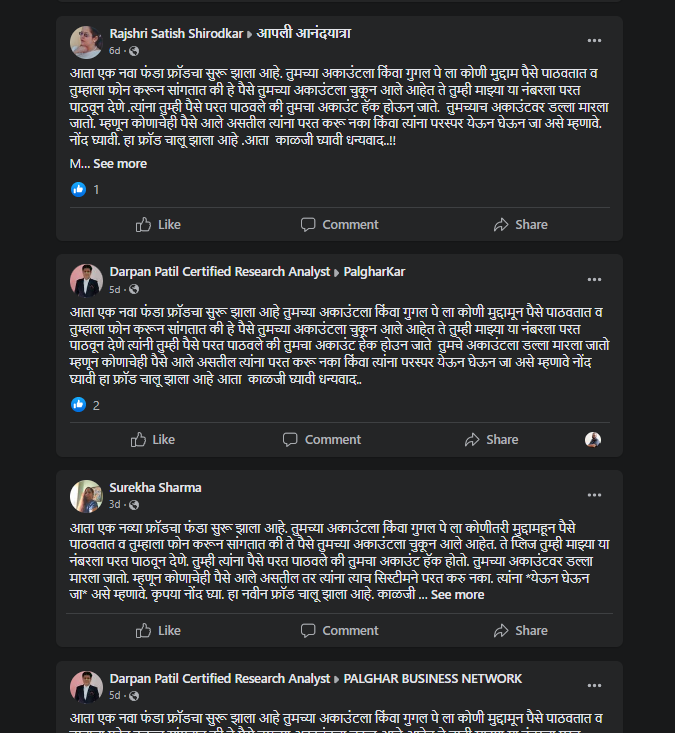Screen dimensions: 675x733
Task: Like Rajshri Satish Shirodkar's post
Action: tap(158, 225)
